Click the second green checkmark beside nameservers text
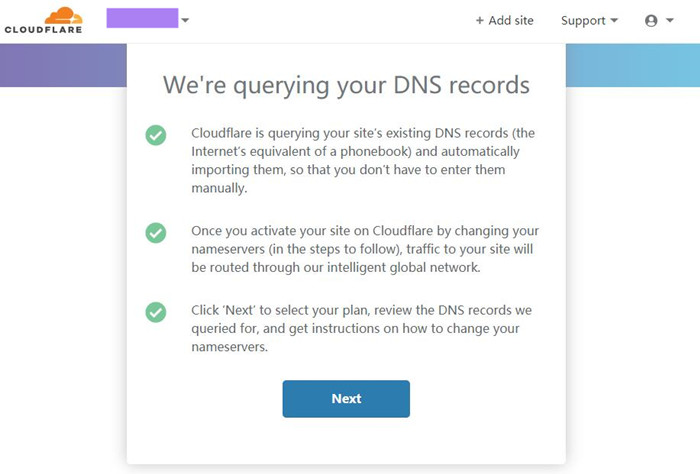 [x=156, y=233]
